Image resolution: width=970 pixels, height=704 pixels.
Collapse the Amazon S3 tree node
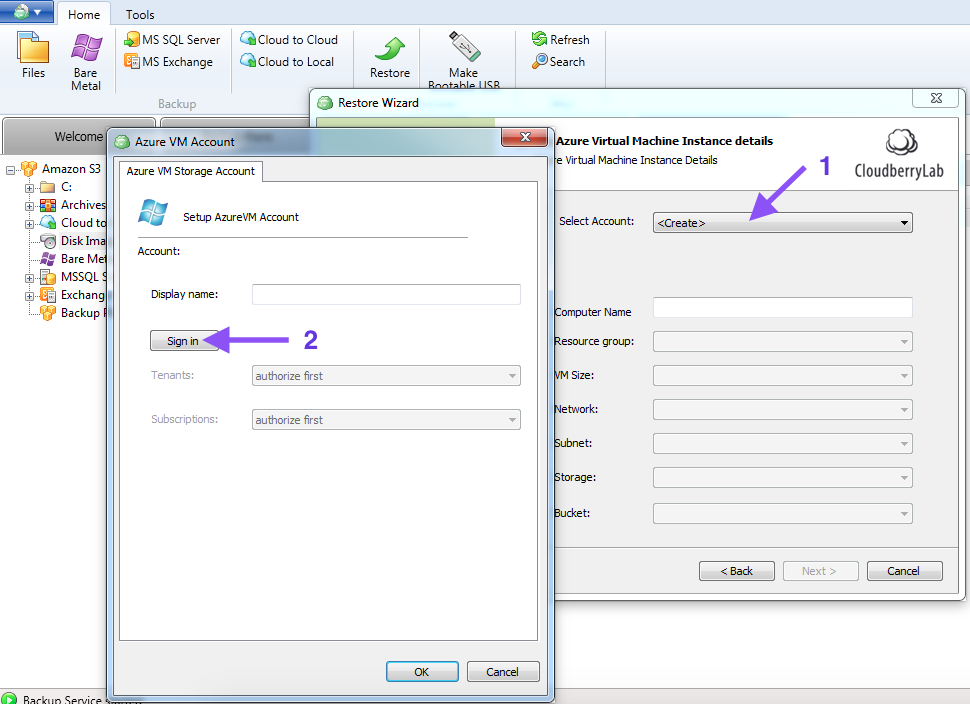click(x=11, y=170)
